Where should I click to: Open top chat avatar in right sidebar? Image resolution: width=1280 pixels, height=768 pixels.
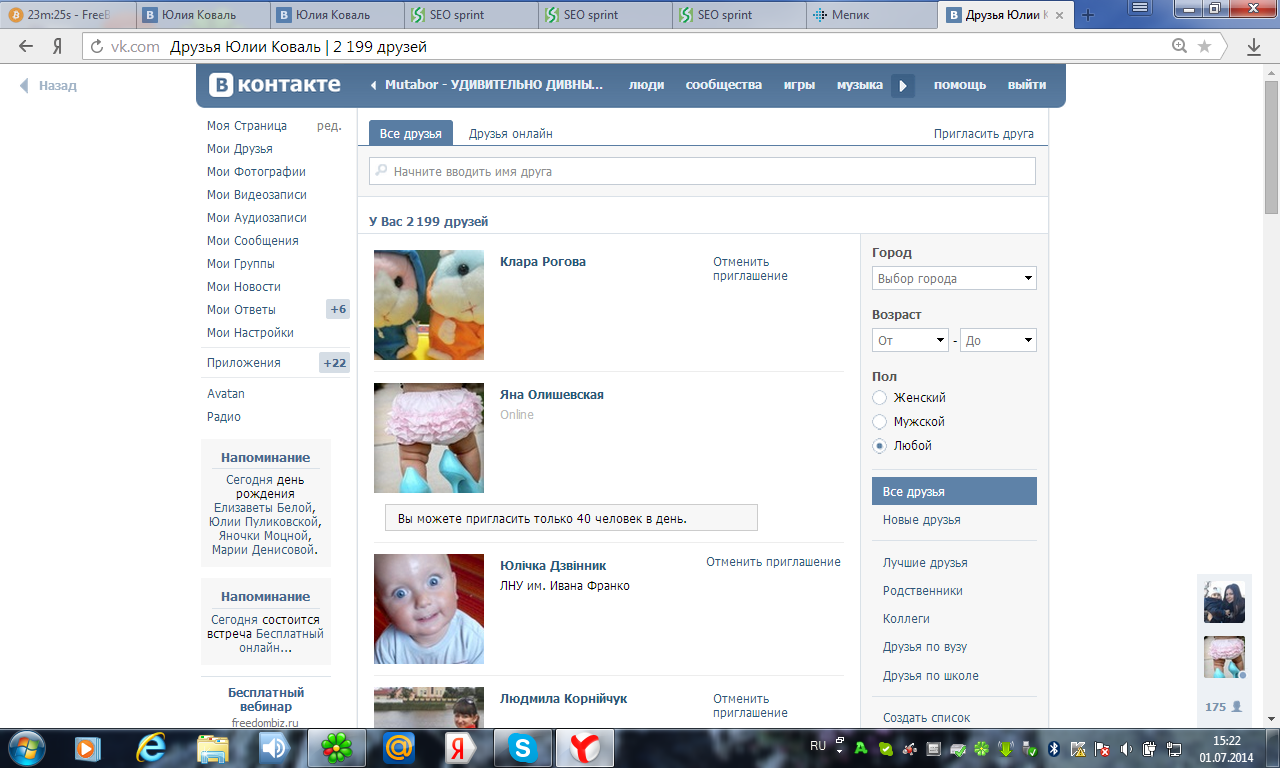coord(1224,602)
